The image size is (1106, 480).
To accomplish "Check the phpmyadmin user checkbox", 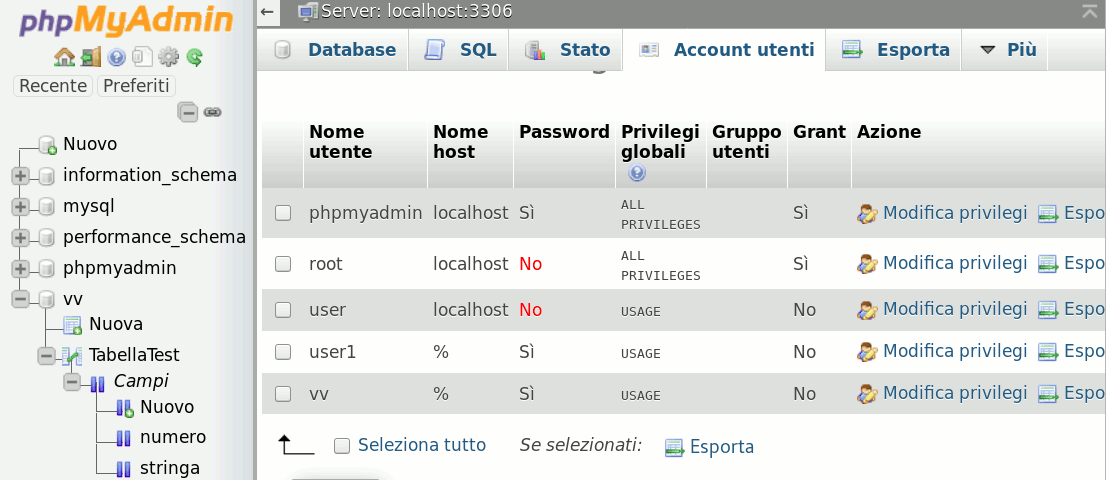I will point(283,213).
